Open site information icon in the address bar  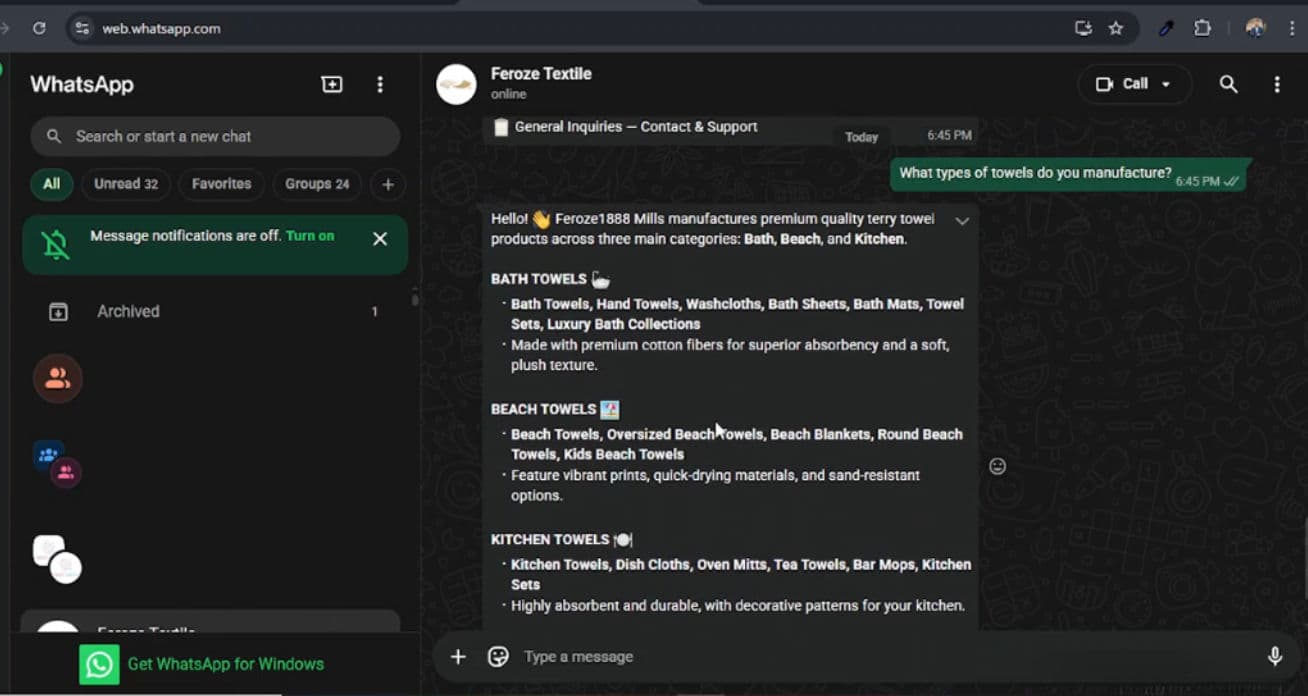tap(83, 28)
